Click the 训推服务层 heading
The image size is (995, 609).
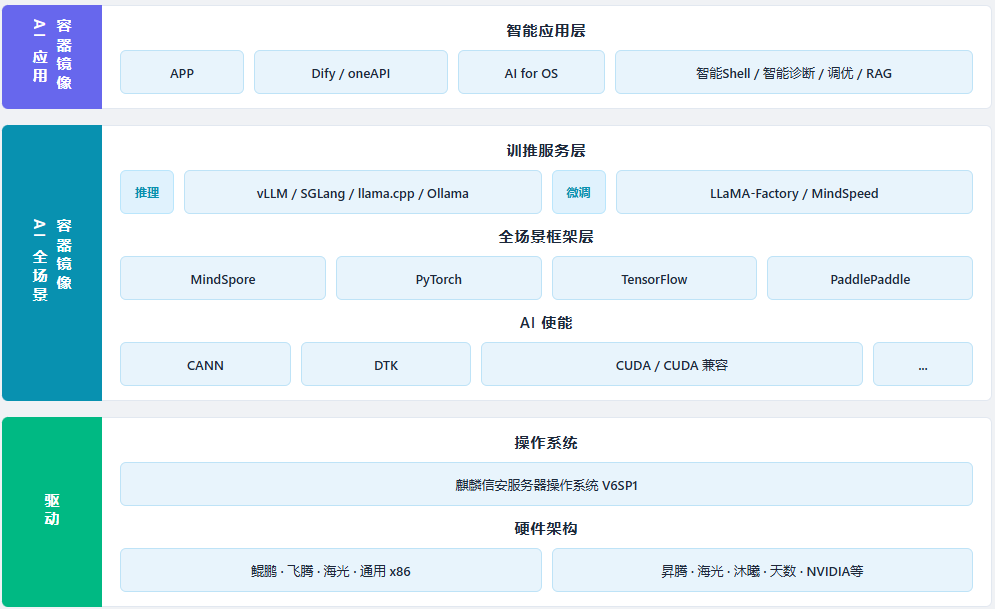pos(546,150)
